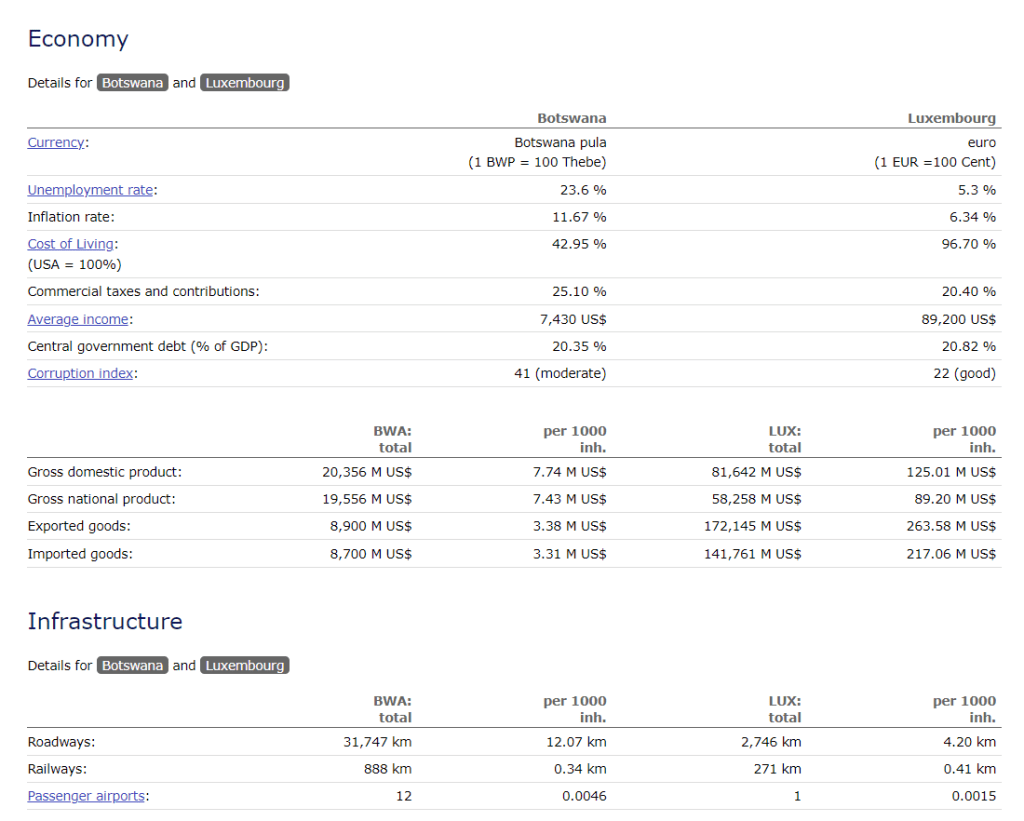The height and width of the screenshot is (821, 1024).
Task: Click the Unemployment rate link
Action: pyautogui.click(x=90, y=190)
